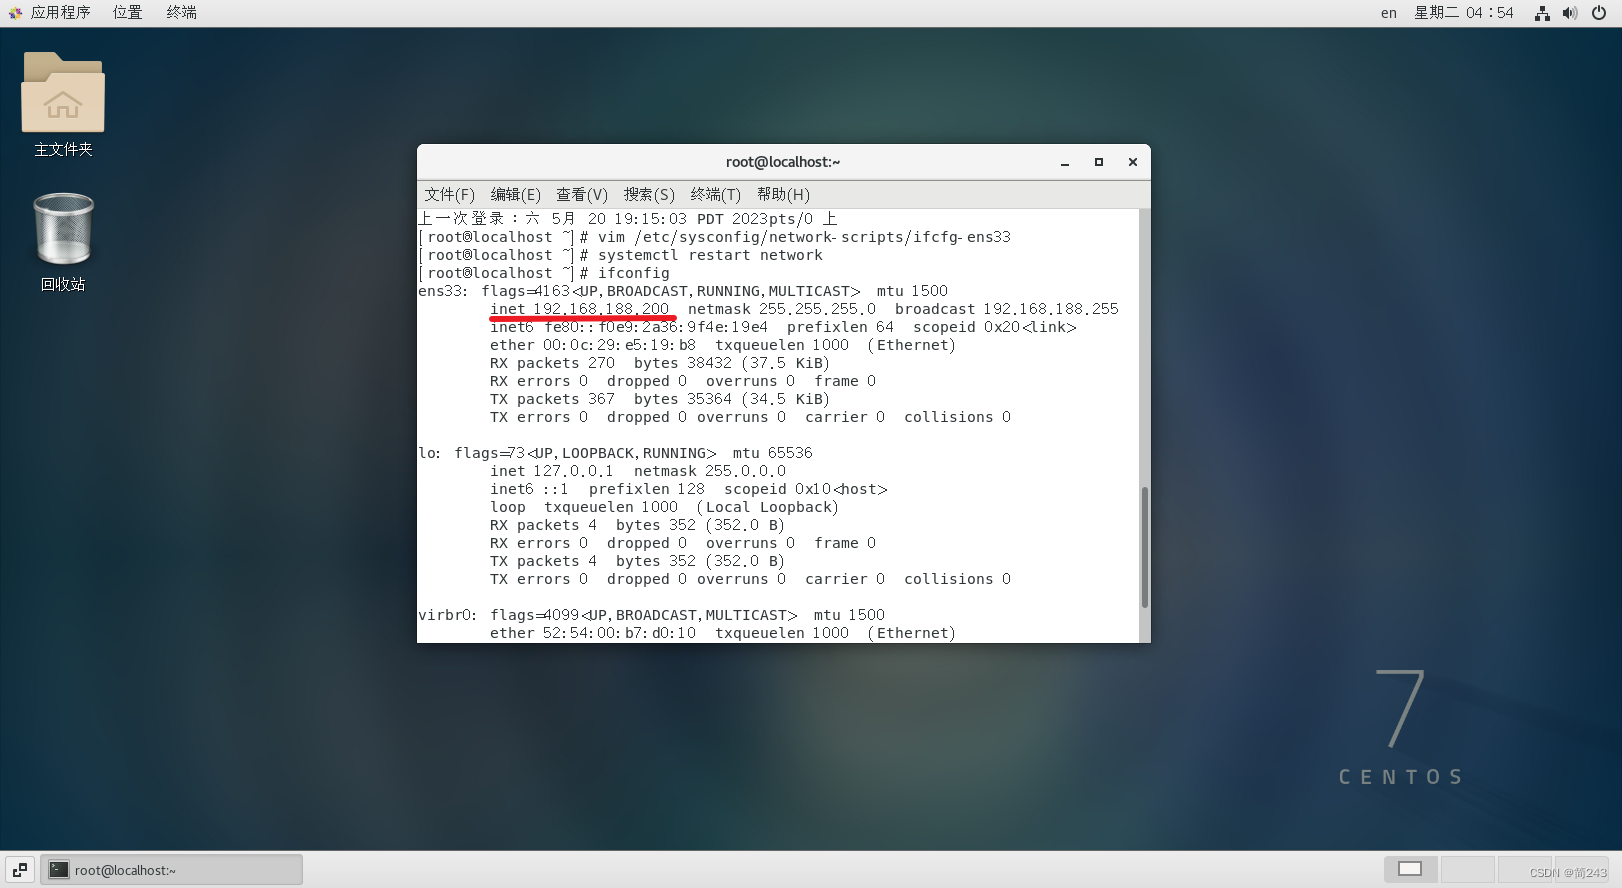Open 查看(V) menu in terminal

point(582,194)
